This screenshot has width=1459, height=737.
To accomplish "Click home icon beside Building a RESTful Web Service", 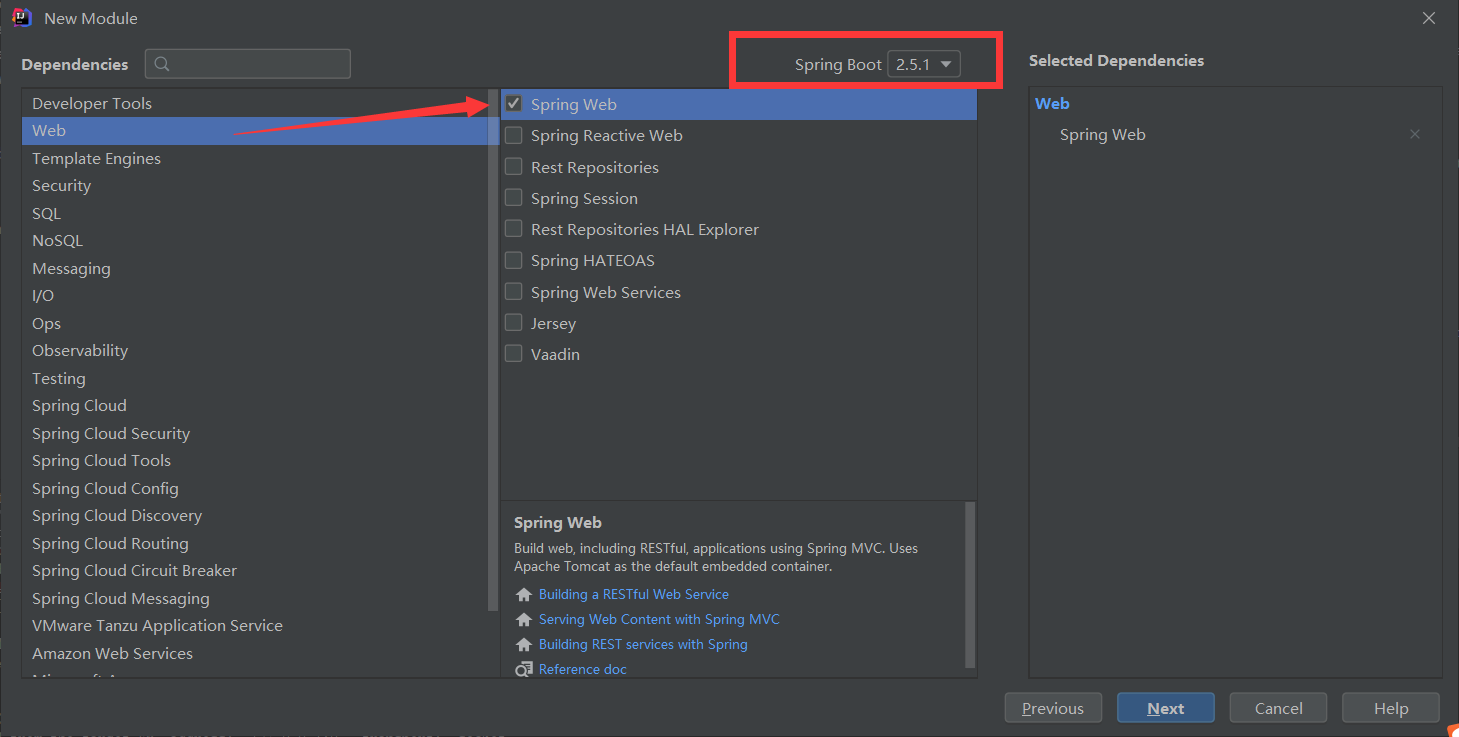I will coord(524,595).
